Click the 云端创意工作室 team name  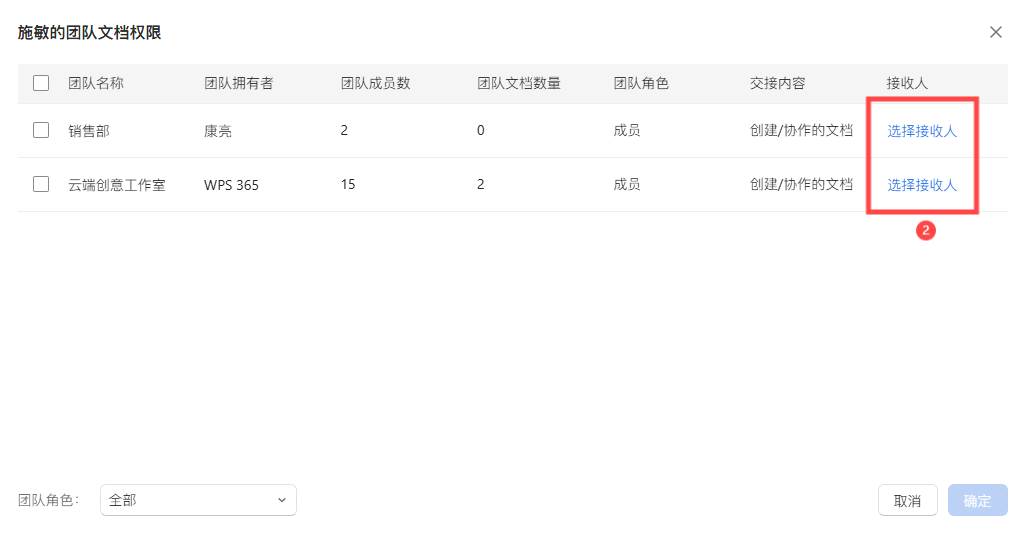point(116,185)
